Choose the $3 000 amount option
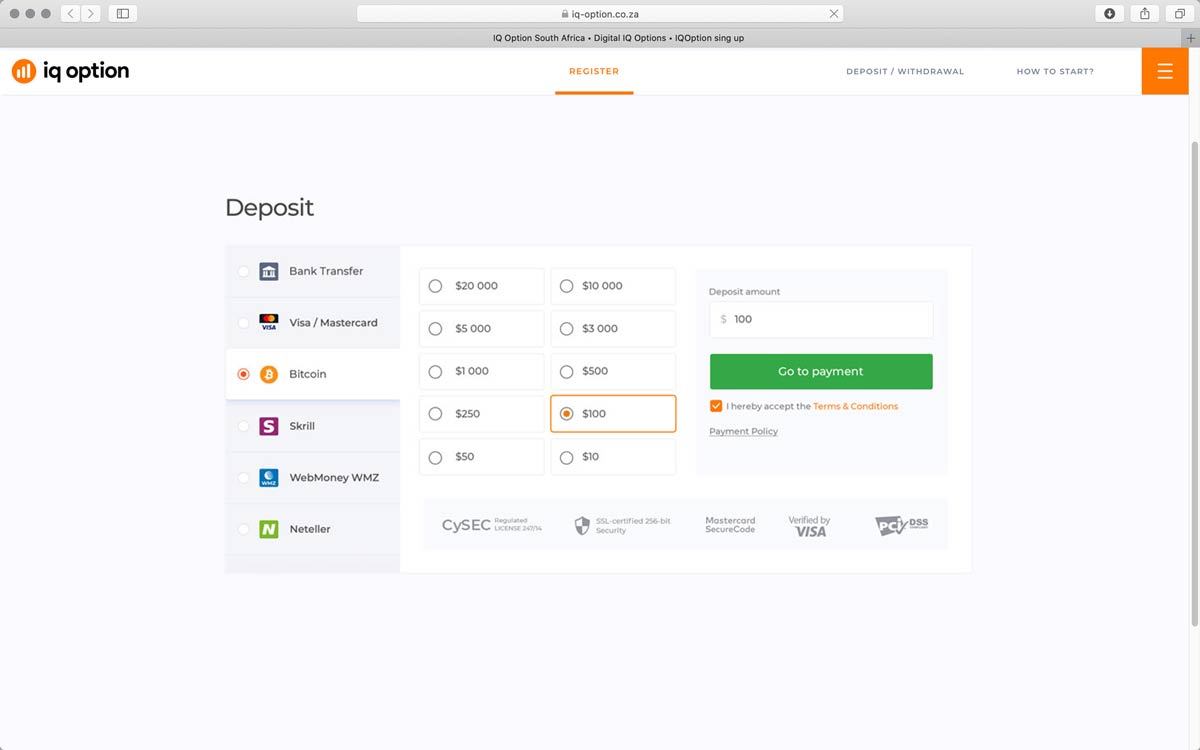 click(613, 328)
